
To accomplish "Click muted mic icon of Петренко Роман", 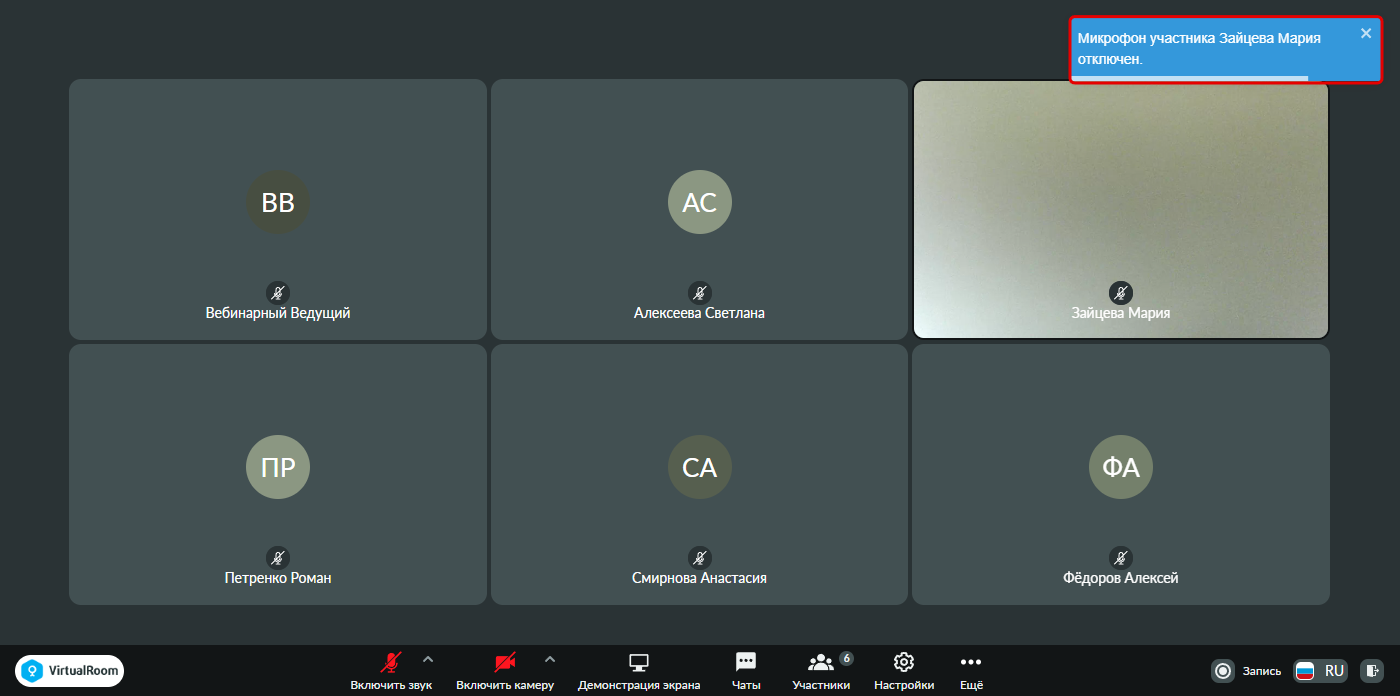I will pos(278,558).
